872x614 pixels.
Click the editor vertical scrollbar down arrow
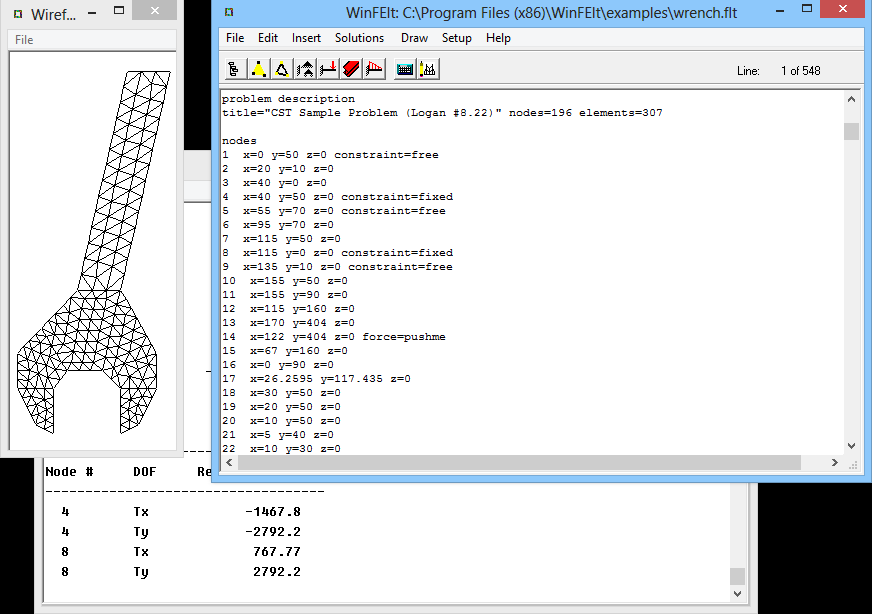coord(851,447)
